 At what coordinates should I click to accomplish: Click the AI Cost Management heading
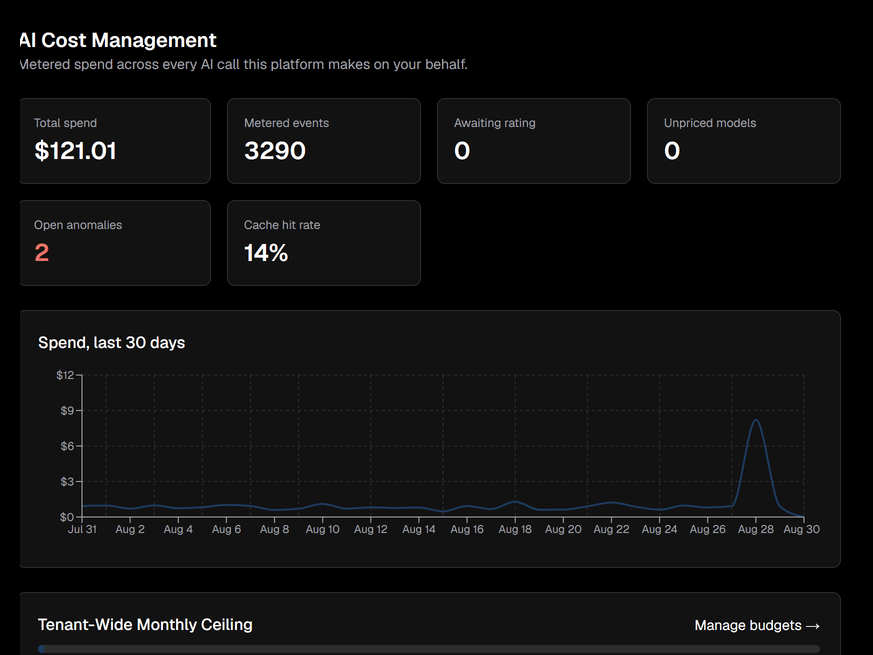[117, 40]
